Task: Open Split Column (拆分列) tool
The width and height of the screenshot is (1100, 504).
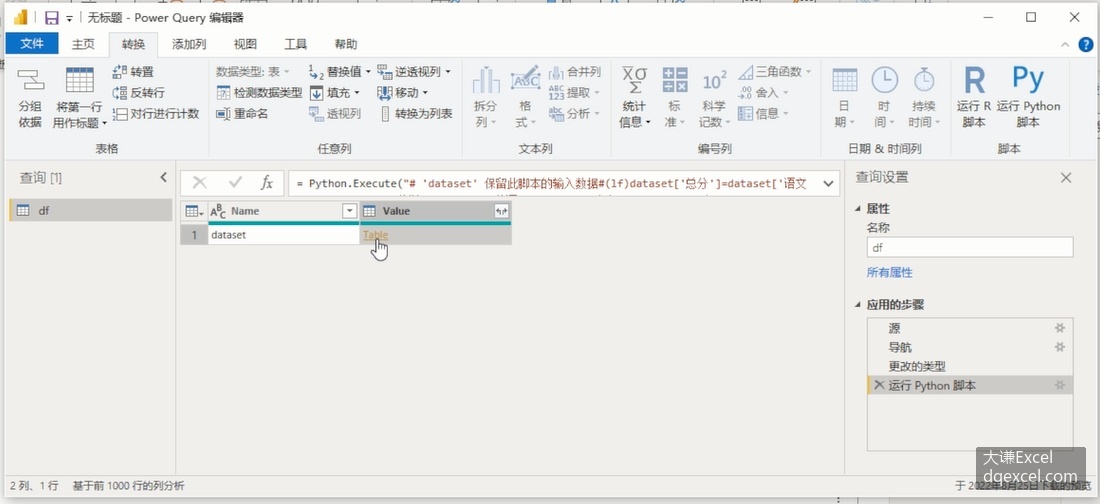Action: [485, 97]
